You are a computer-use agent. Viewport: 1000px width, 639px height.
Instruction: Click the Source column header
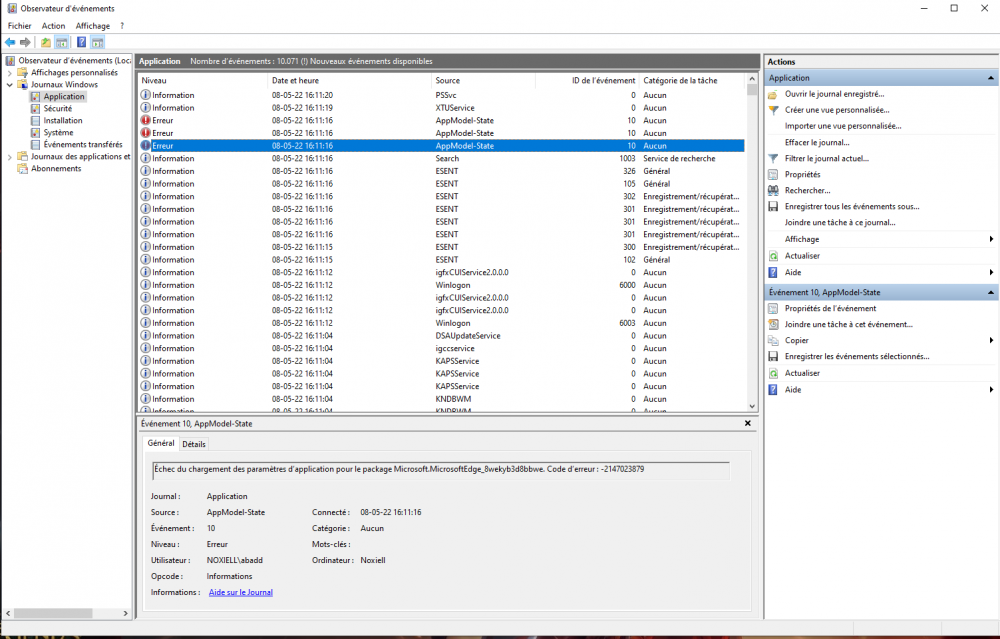click(x=448, y=80)
